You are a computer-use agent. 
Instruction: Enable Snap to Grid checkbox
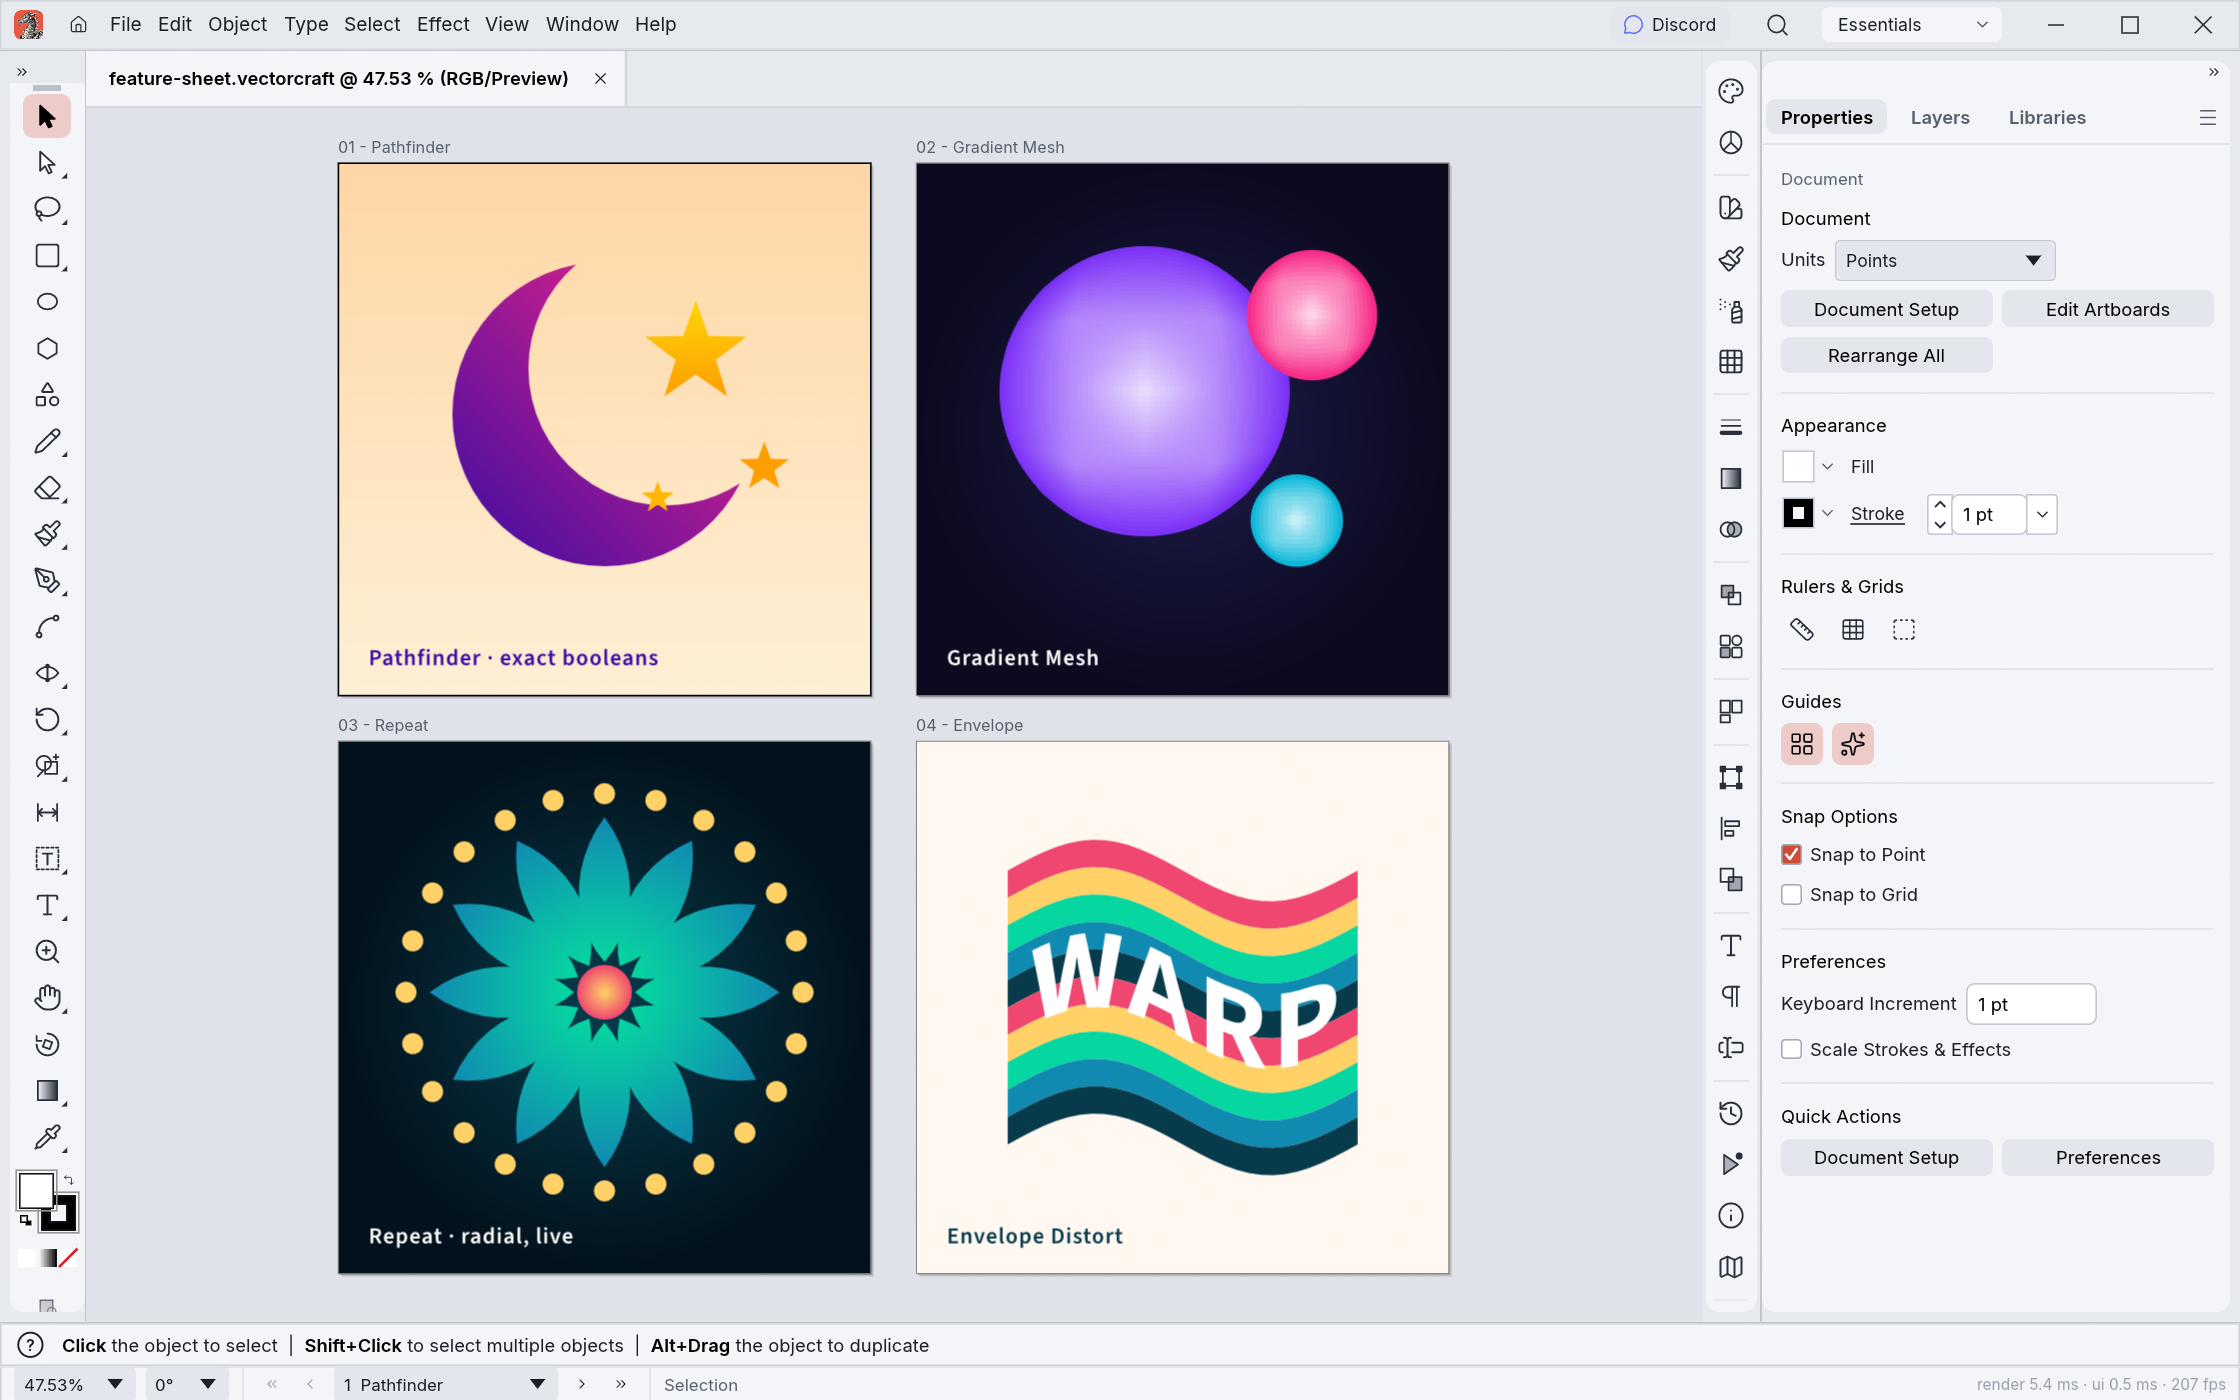pos(1792,895)
